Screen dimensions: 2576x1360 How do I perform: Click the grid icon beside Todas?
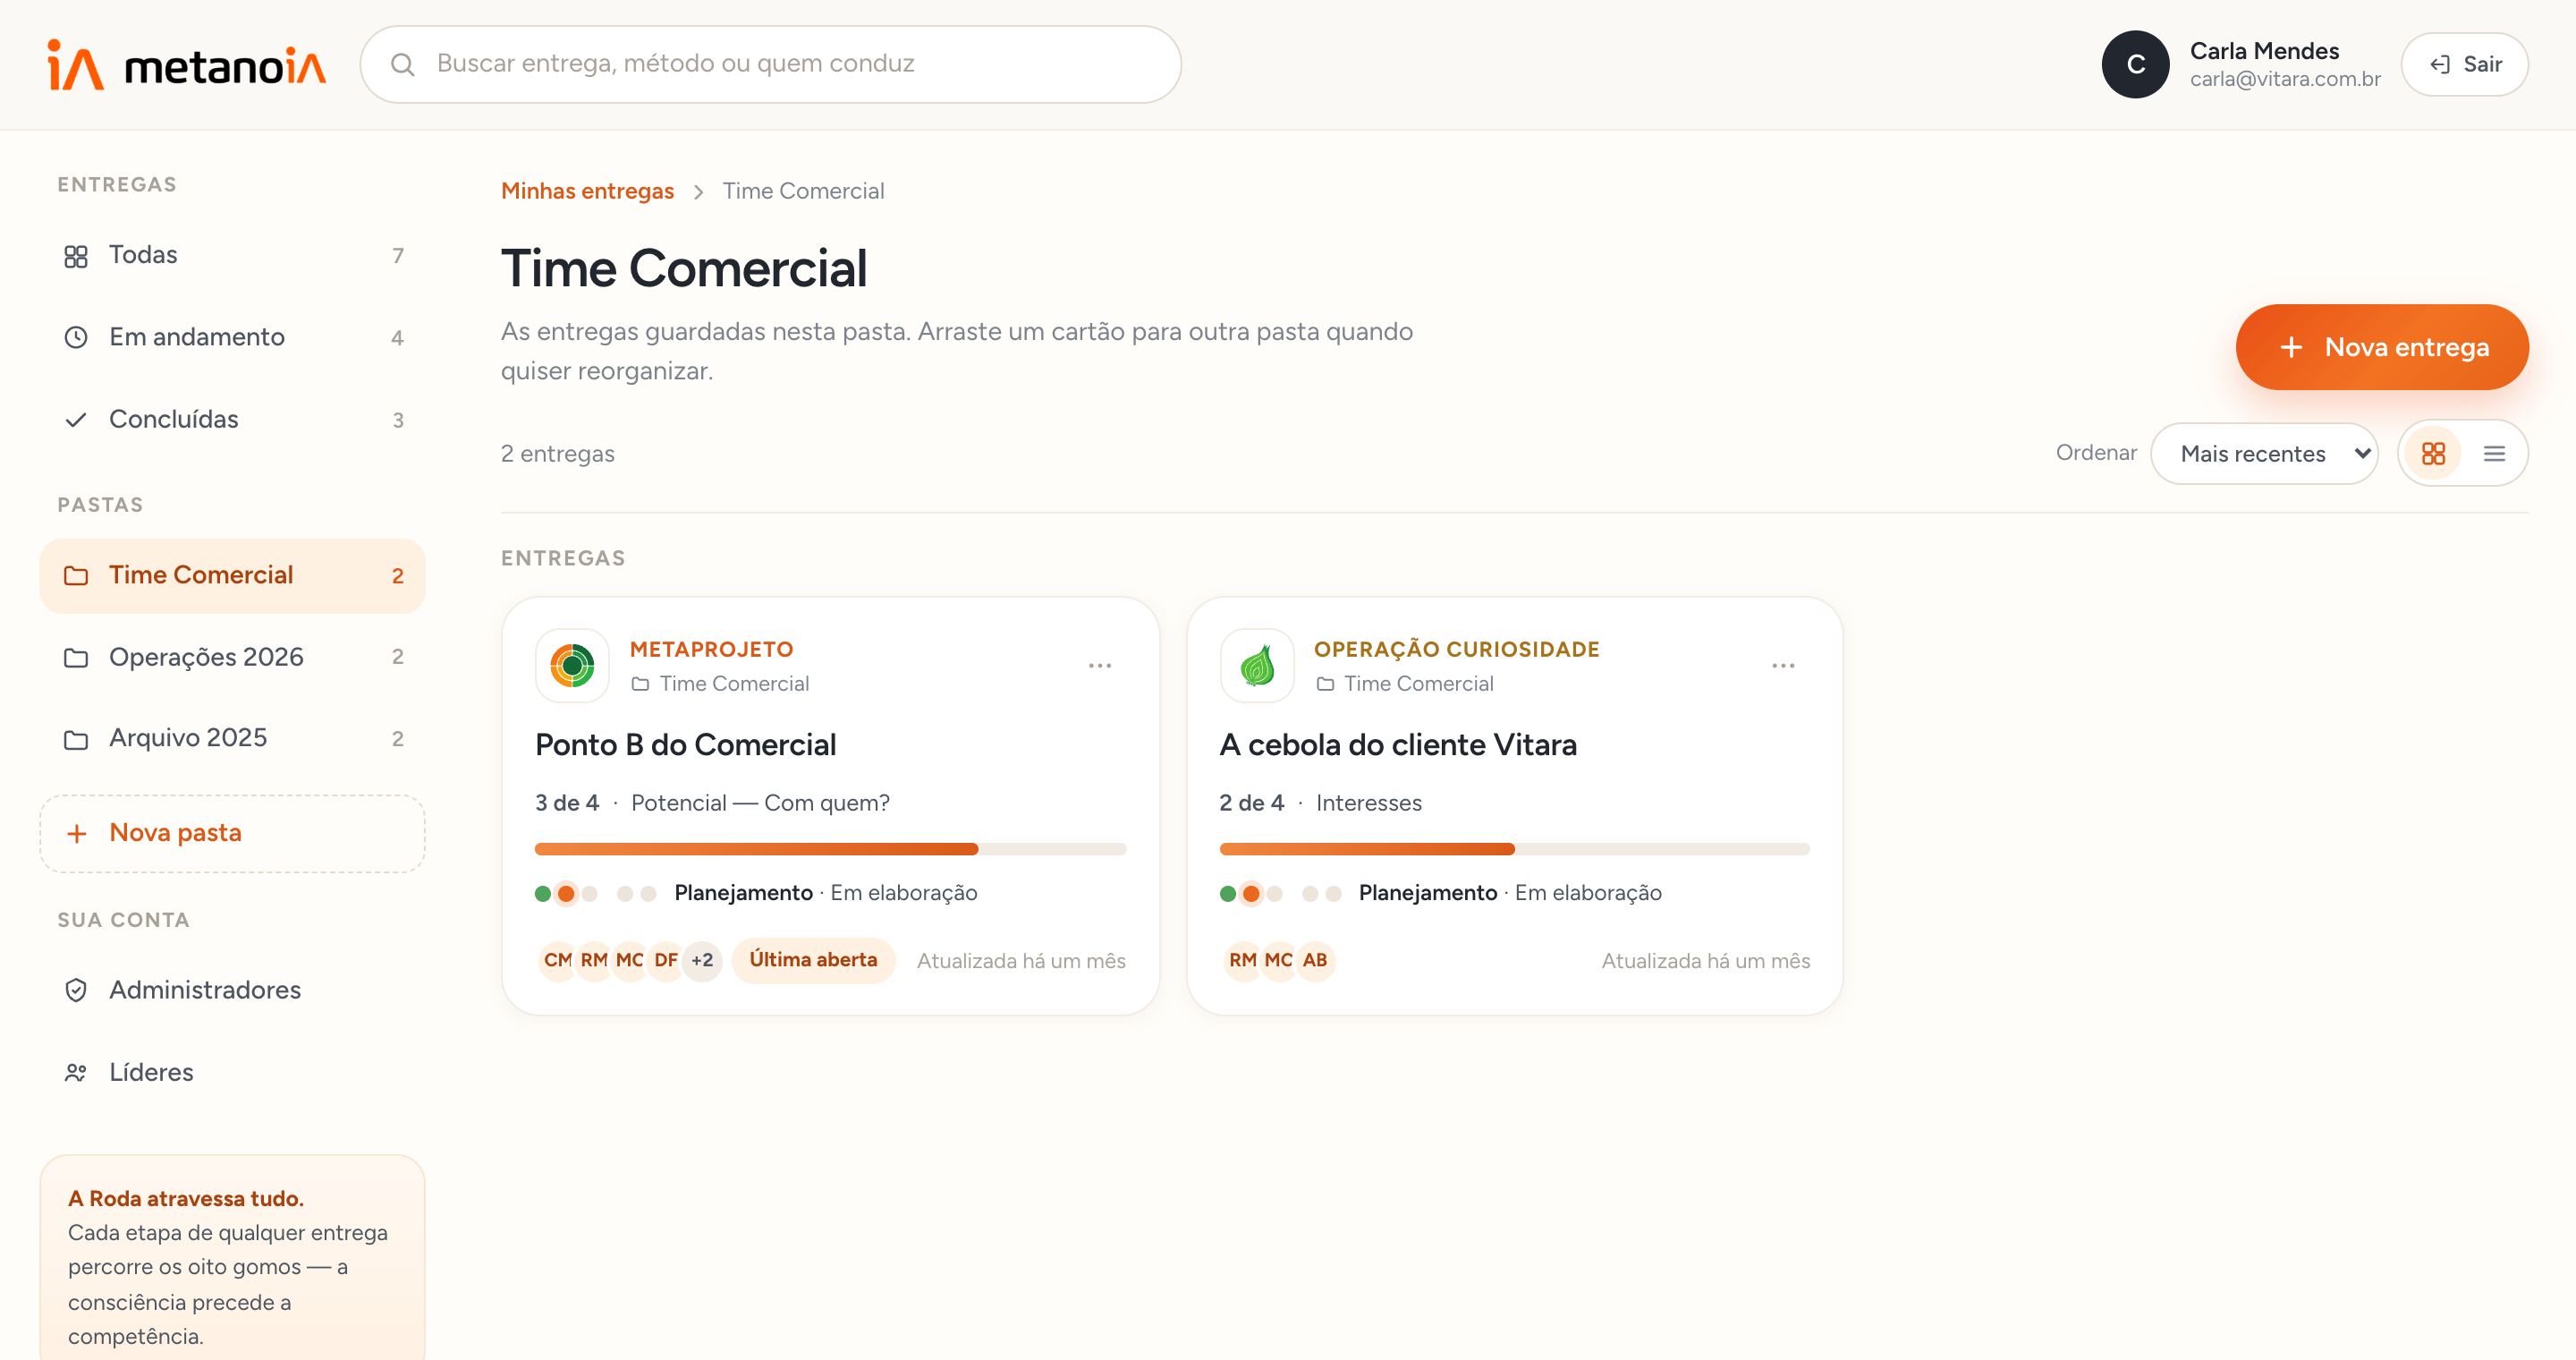point(76,256)
